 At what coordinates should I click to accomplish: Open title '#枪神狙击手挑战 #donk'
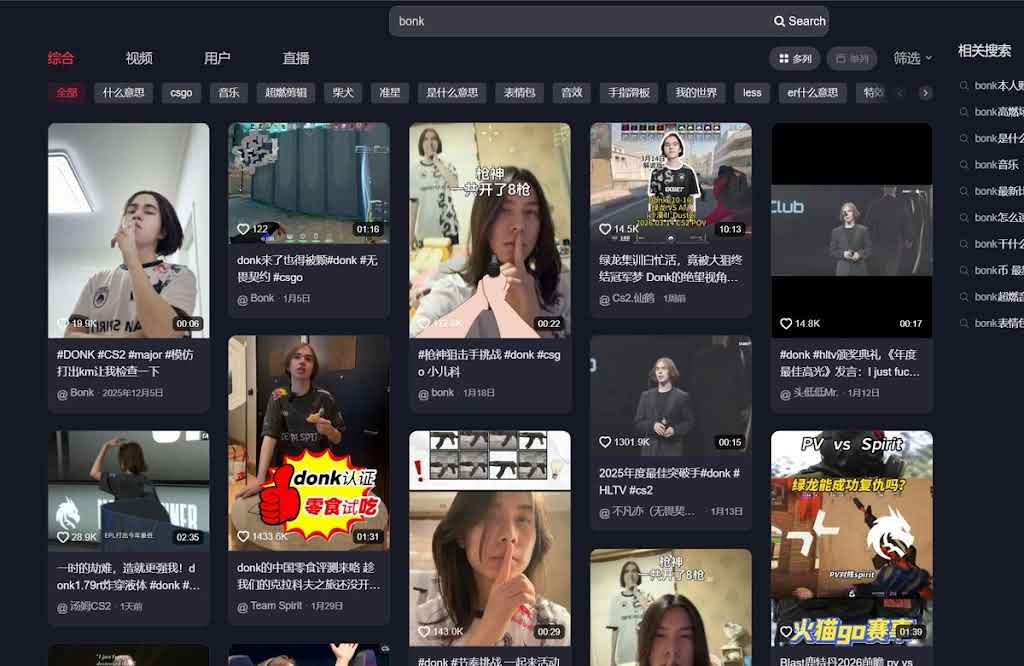coord(488,363)
